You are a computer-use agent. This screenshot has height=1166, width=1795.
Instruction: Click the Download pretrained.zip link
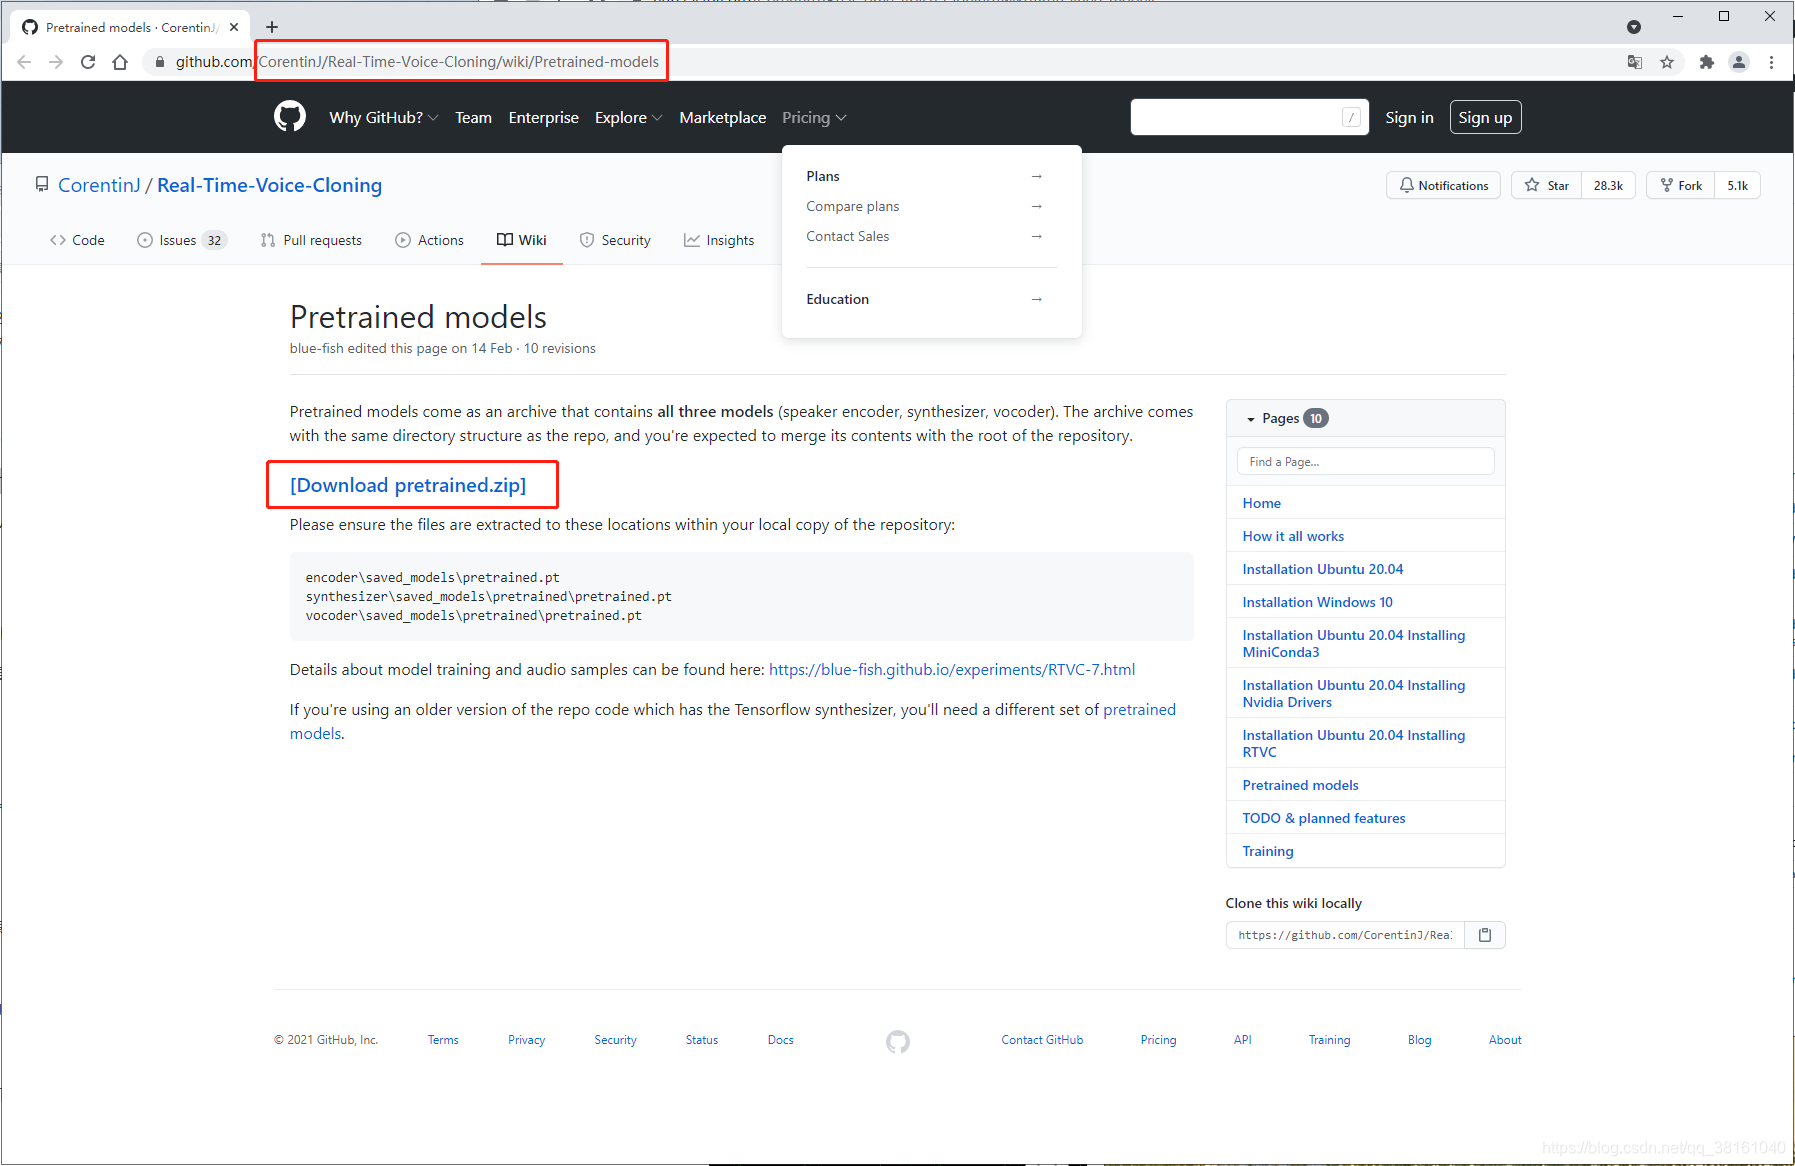[x=408, y=485]
